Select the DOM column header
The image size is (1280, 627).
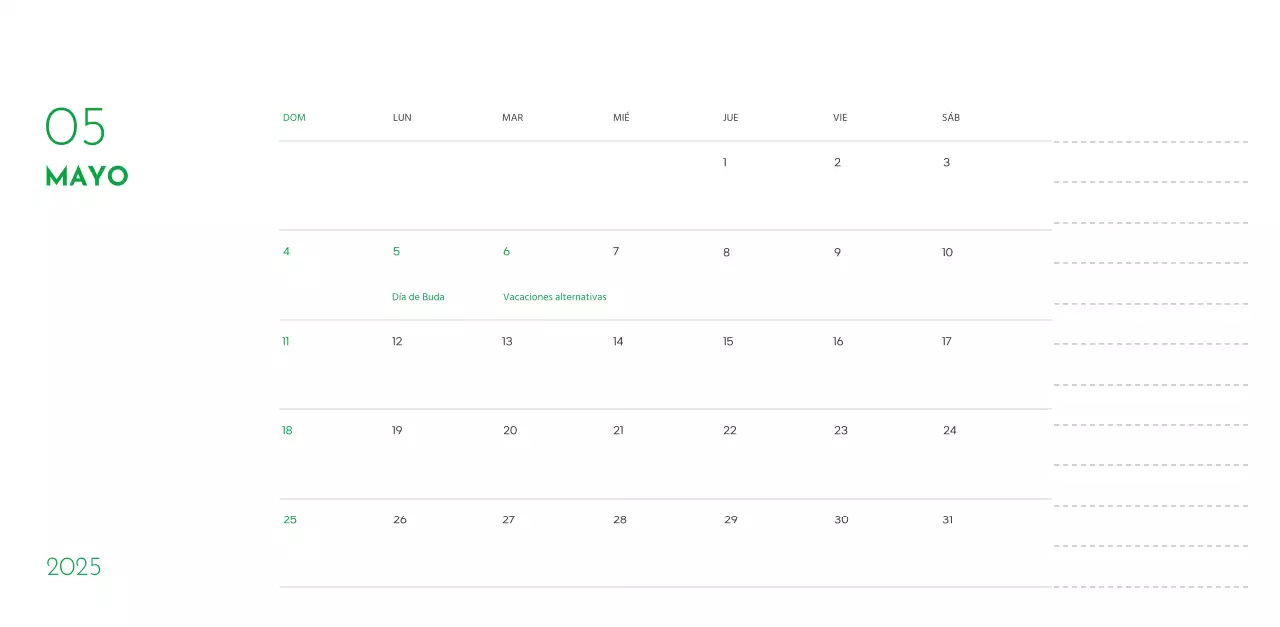click(294, 117)
